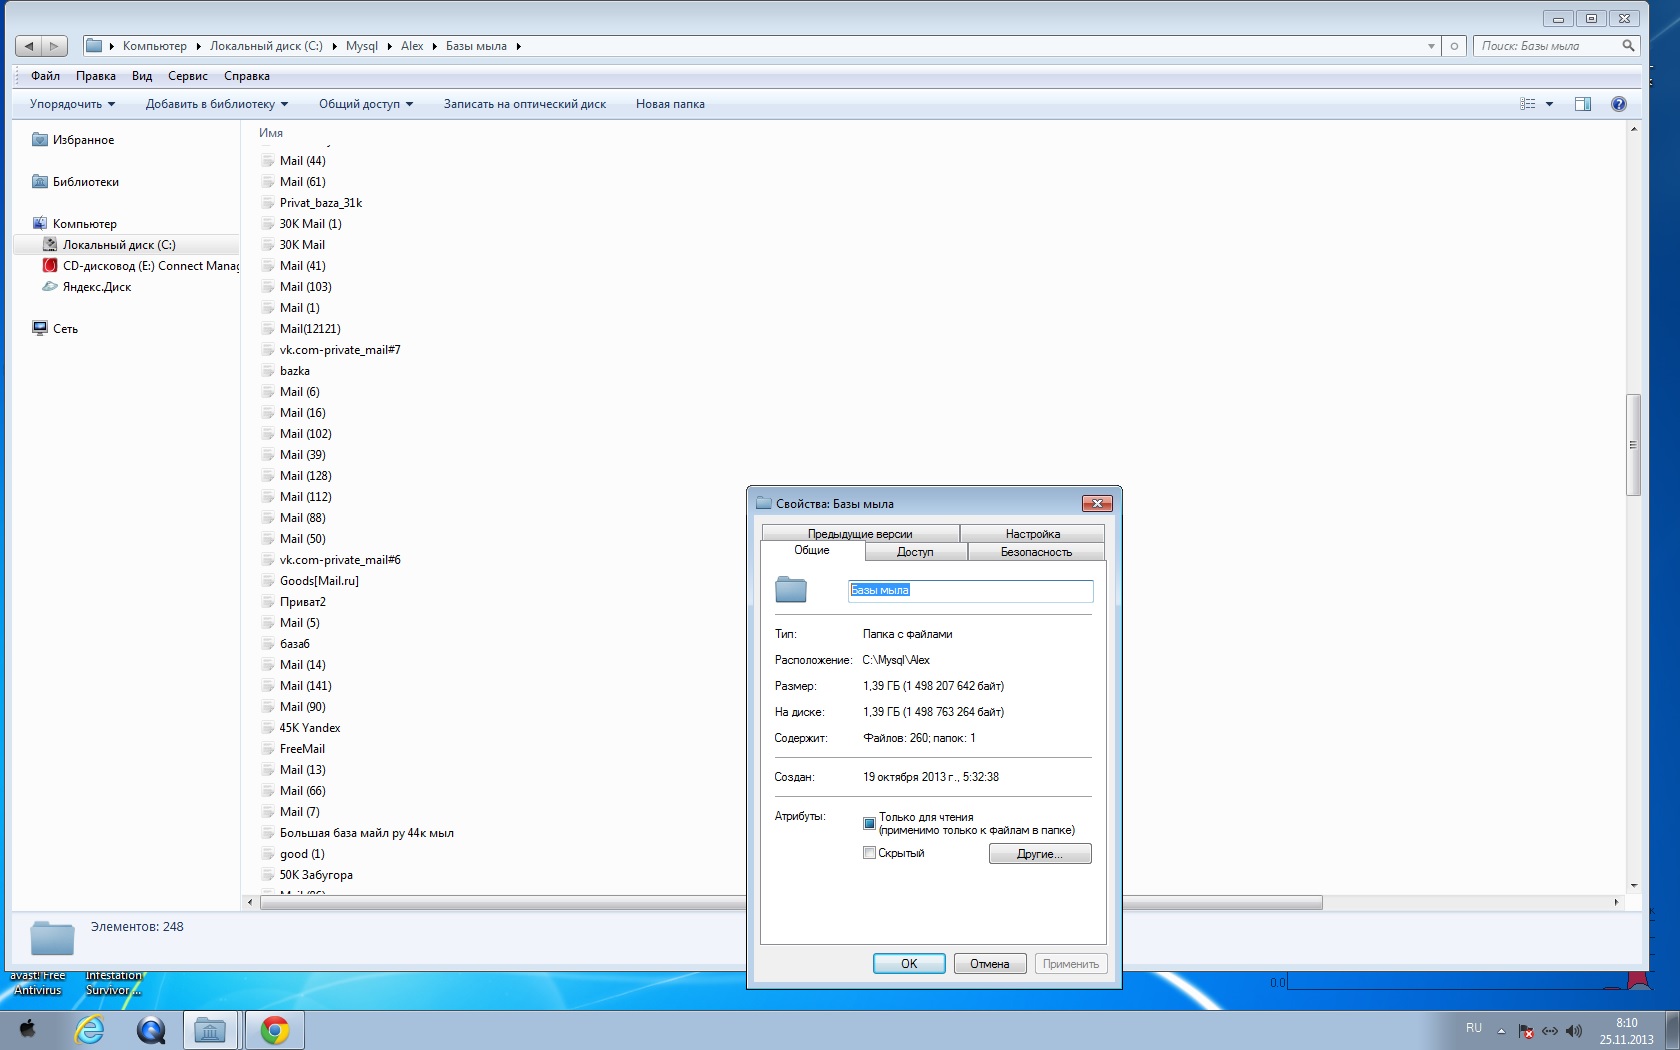Change view using the view mode icon
The width and height of the screenshot is (1680, 1050).
point(1527,104)
